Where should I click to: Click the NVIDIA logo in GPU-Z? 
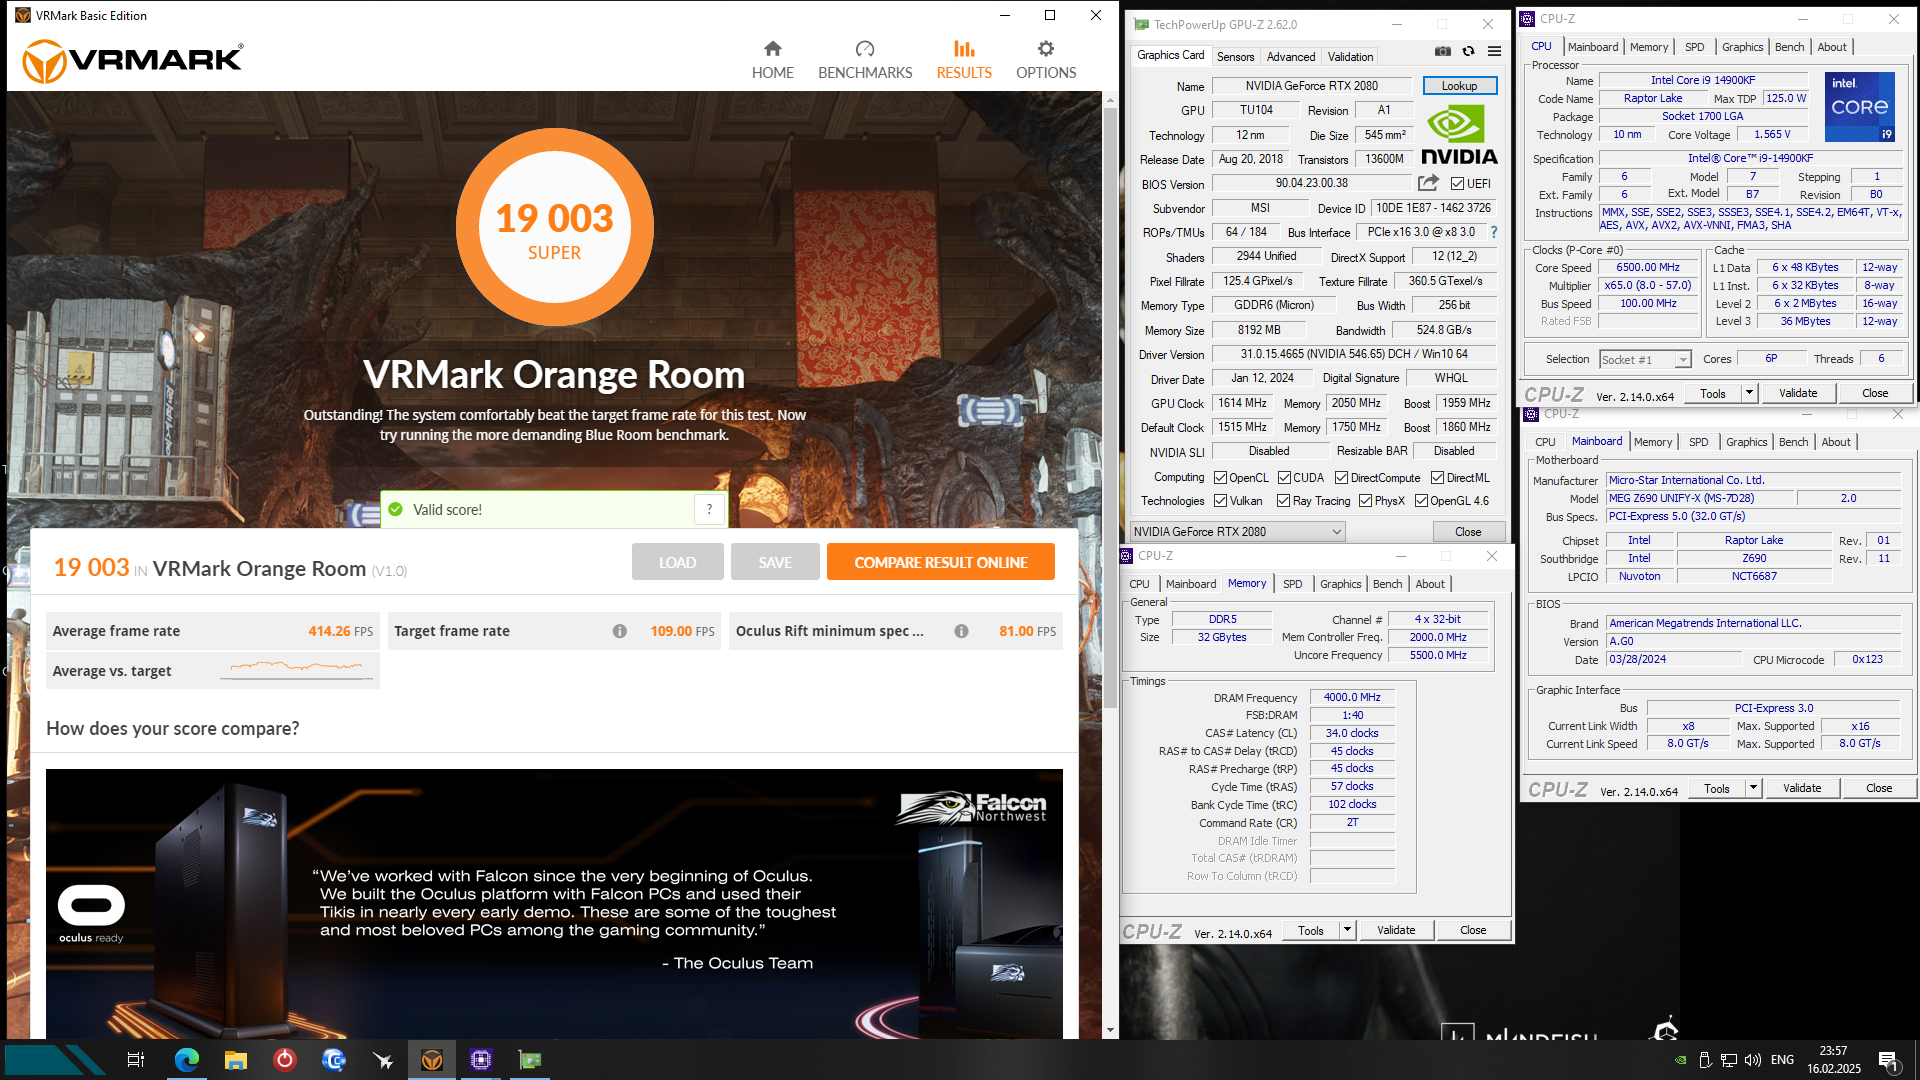pyautogui.click(x=1459, y=135)
